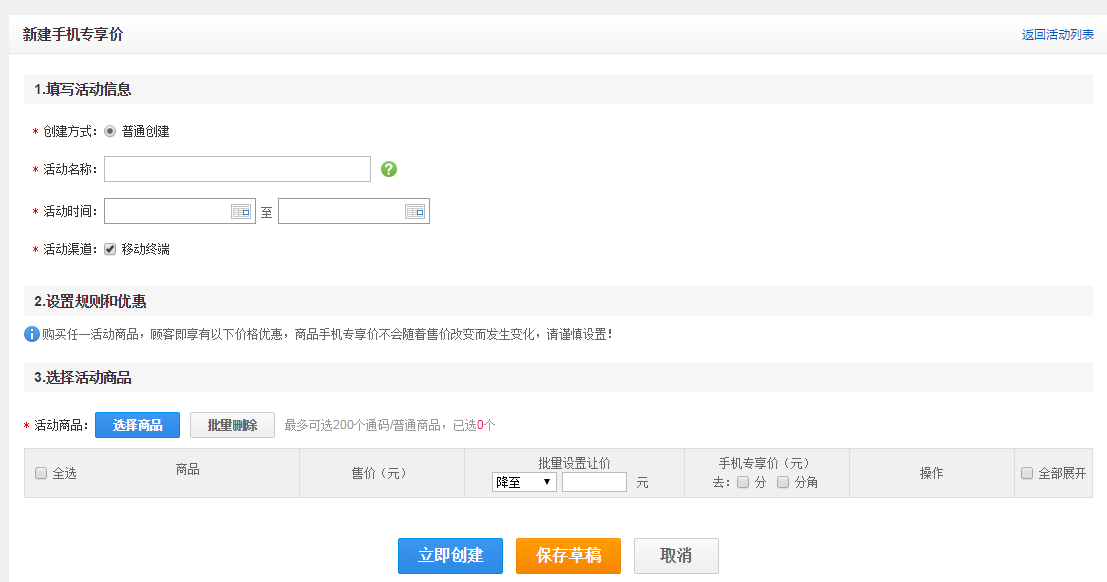Click the 批量删除 button
The width and height of the screenshot is (1107, 582).
pos(232,425)
